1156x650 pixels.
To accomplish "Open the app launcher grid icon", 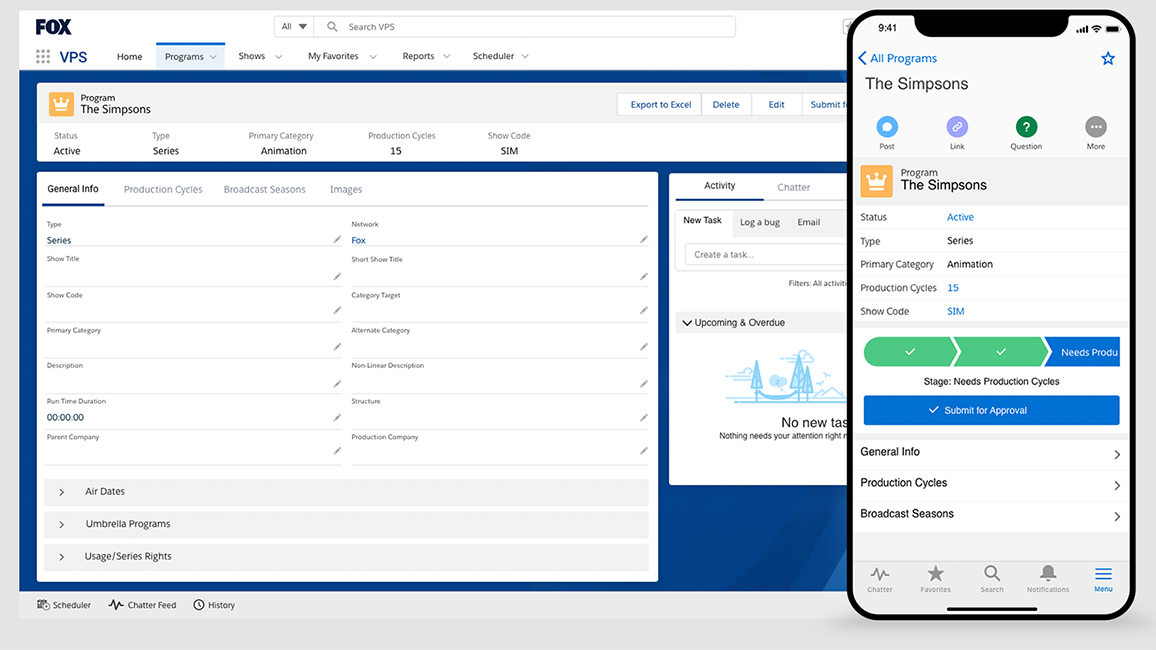I will pyautogui.click(x=43, y=57).
